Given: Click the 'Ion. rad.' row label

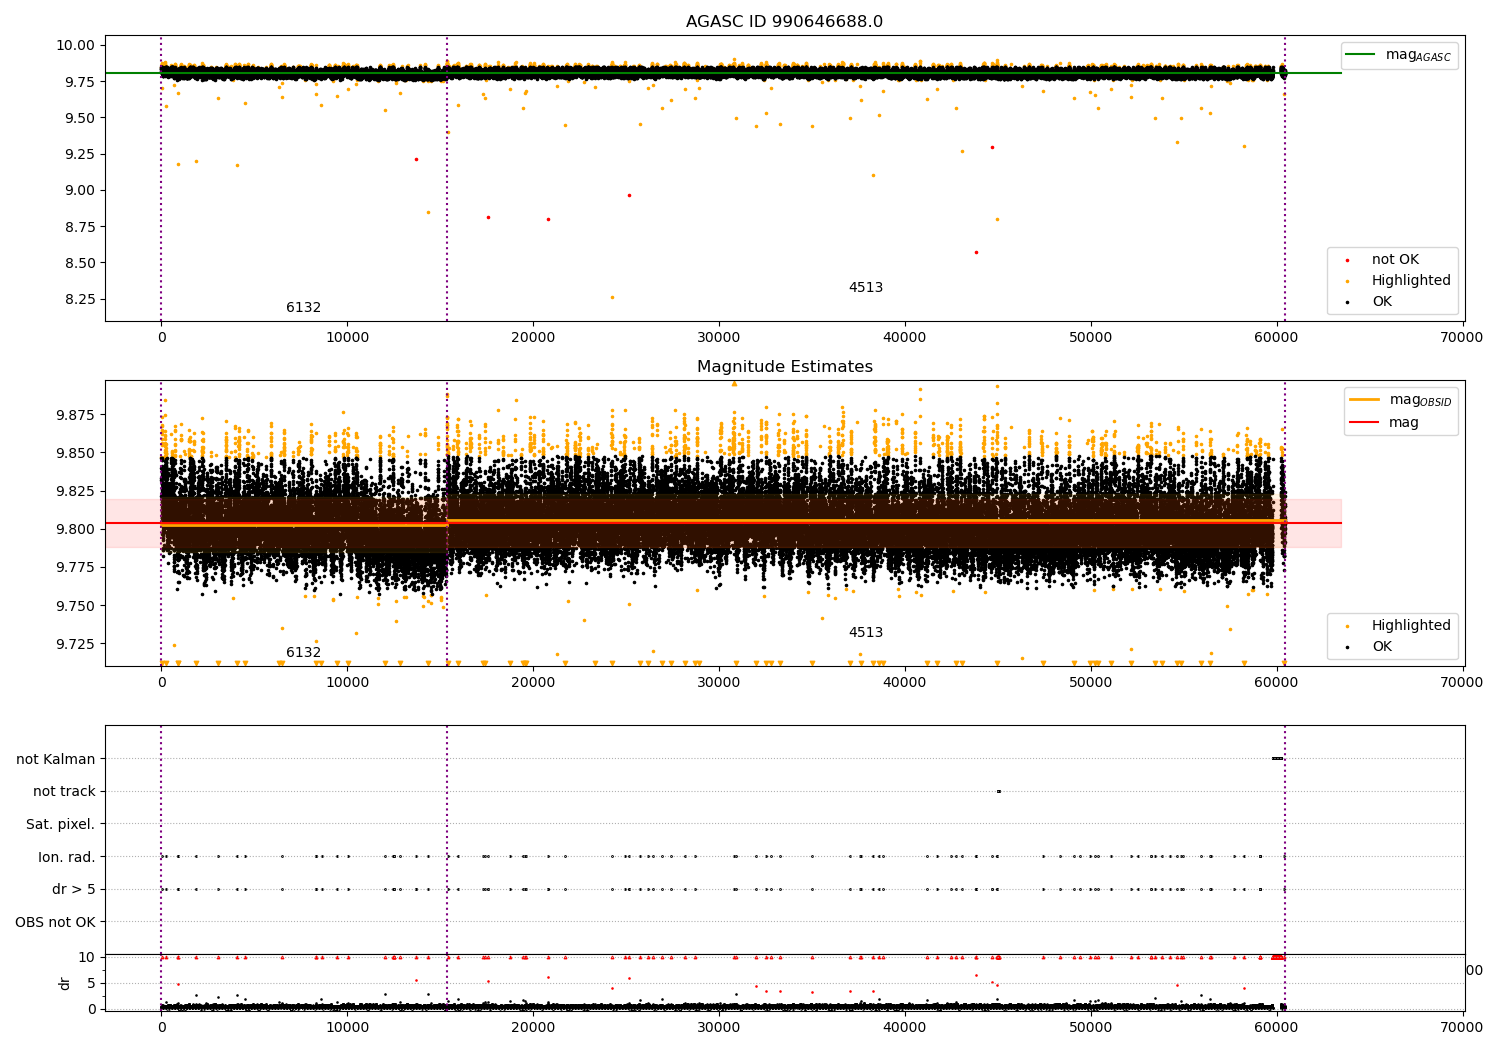Looking at the screenshot, I should 67,857.
